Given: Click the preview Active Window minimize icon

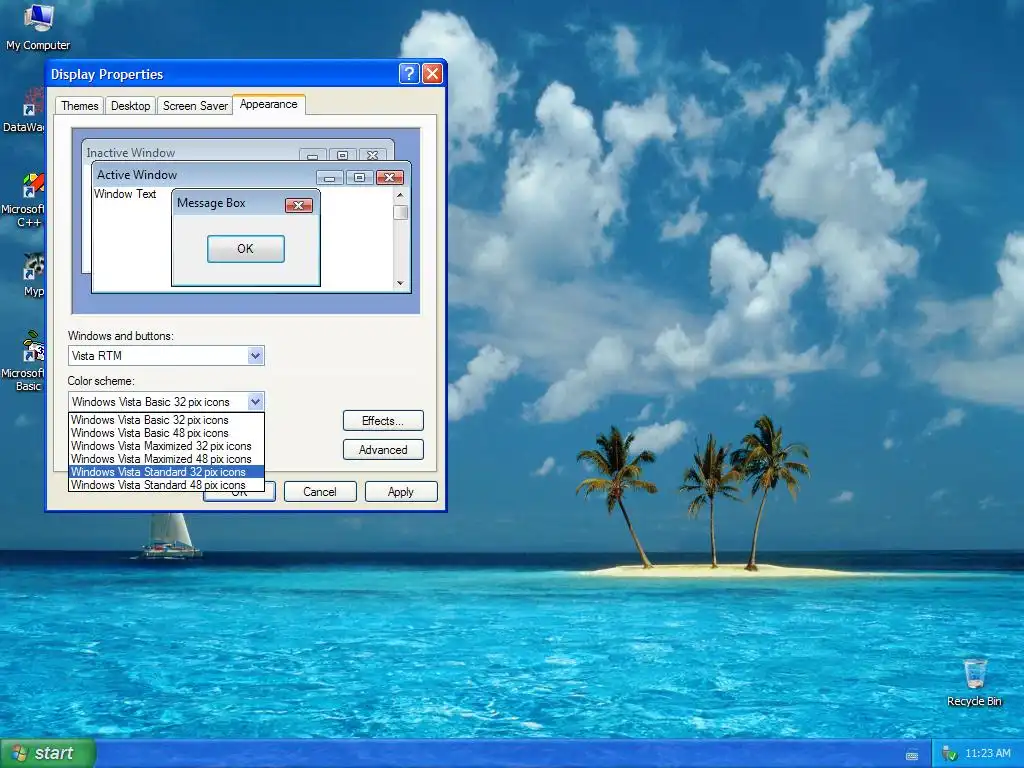Looking at the screenshot, I should pos(329,178).
